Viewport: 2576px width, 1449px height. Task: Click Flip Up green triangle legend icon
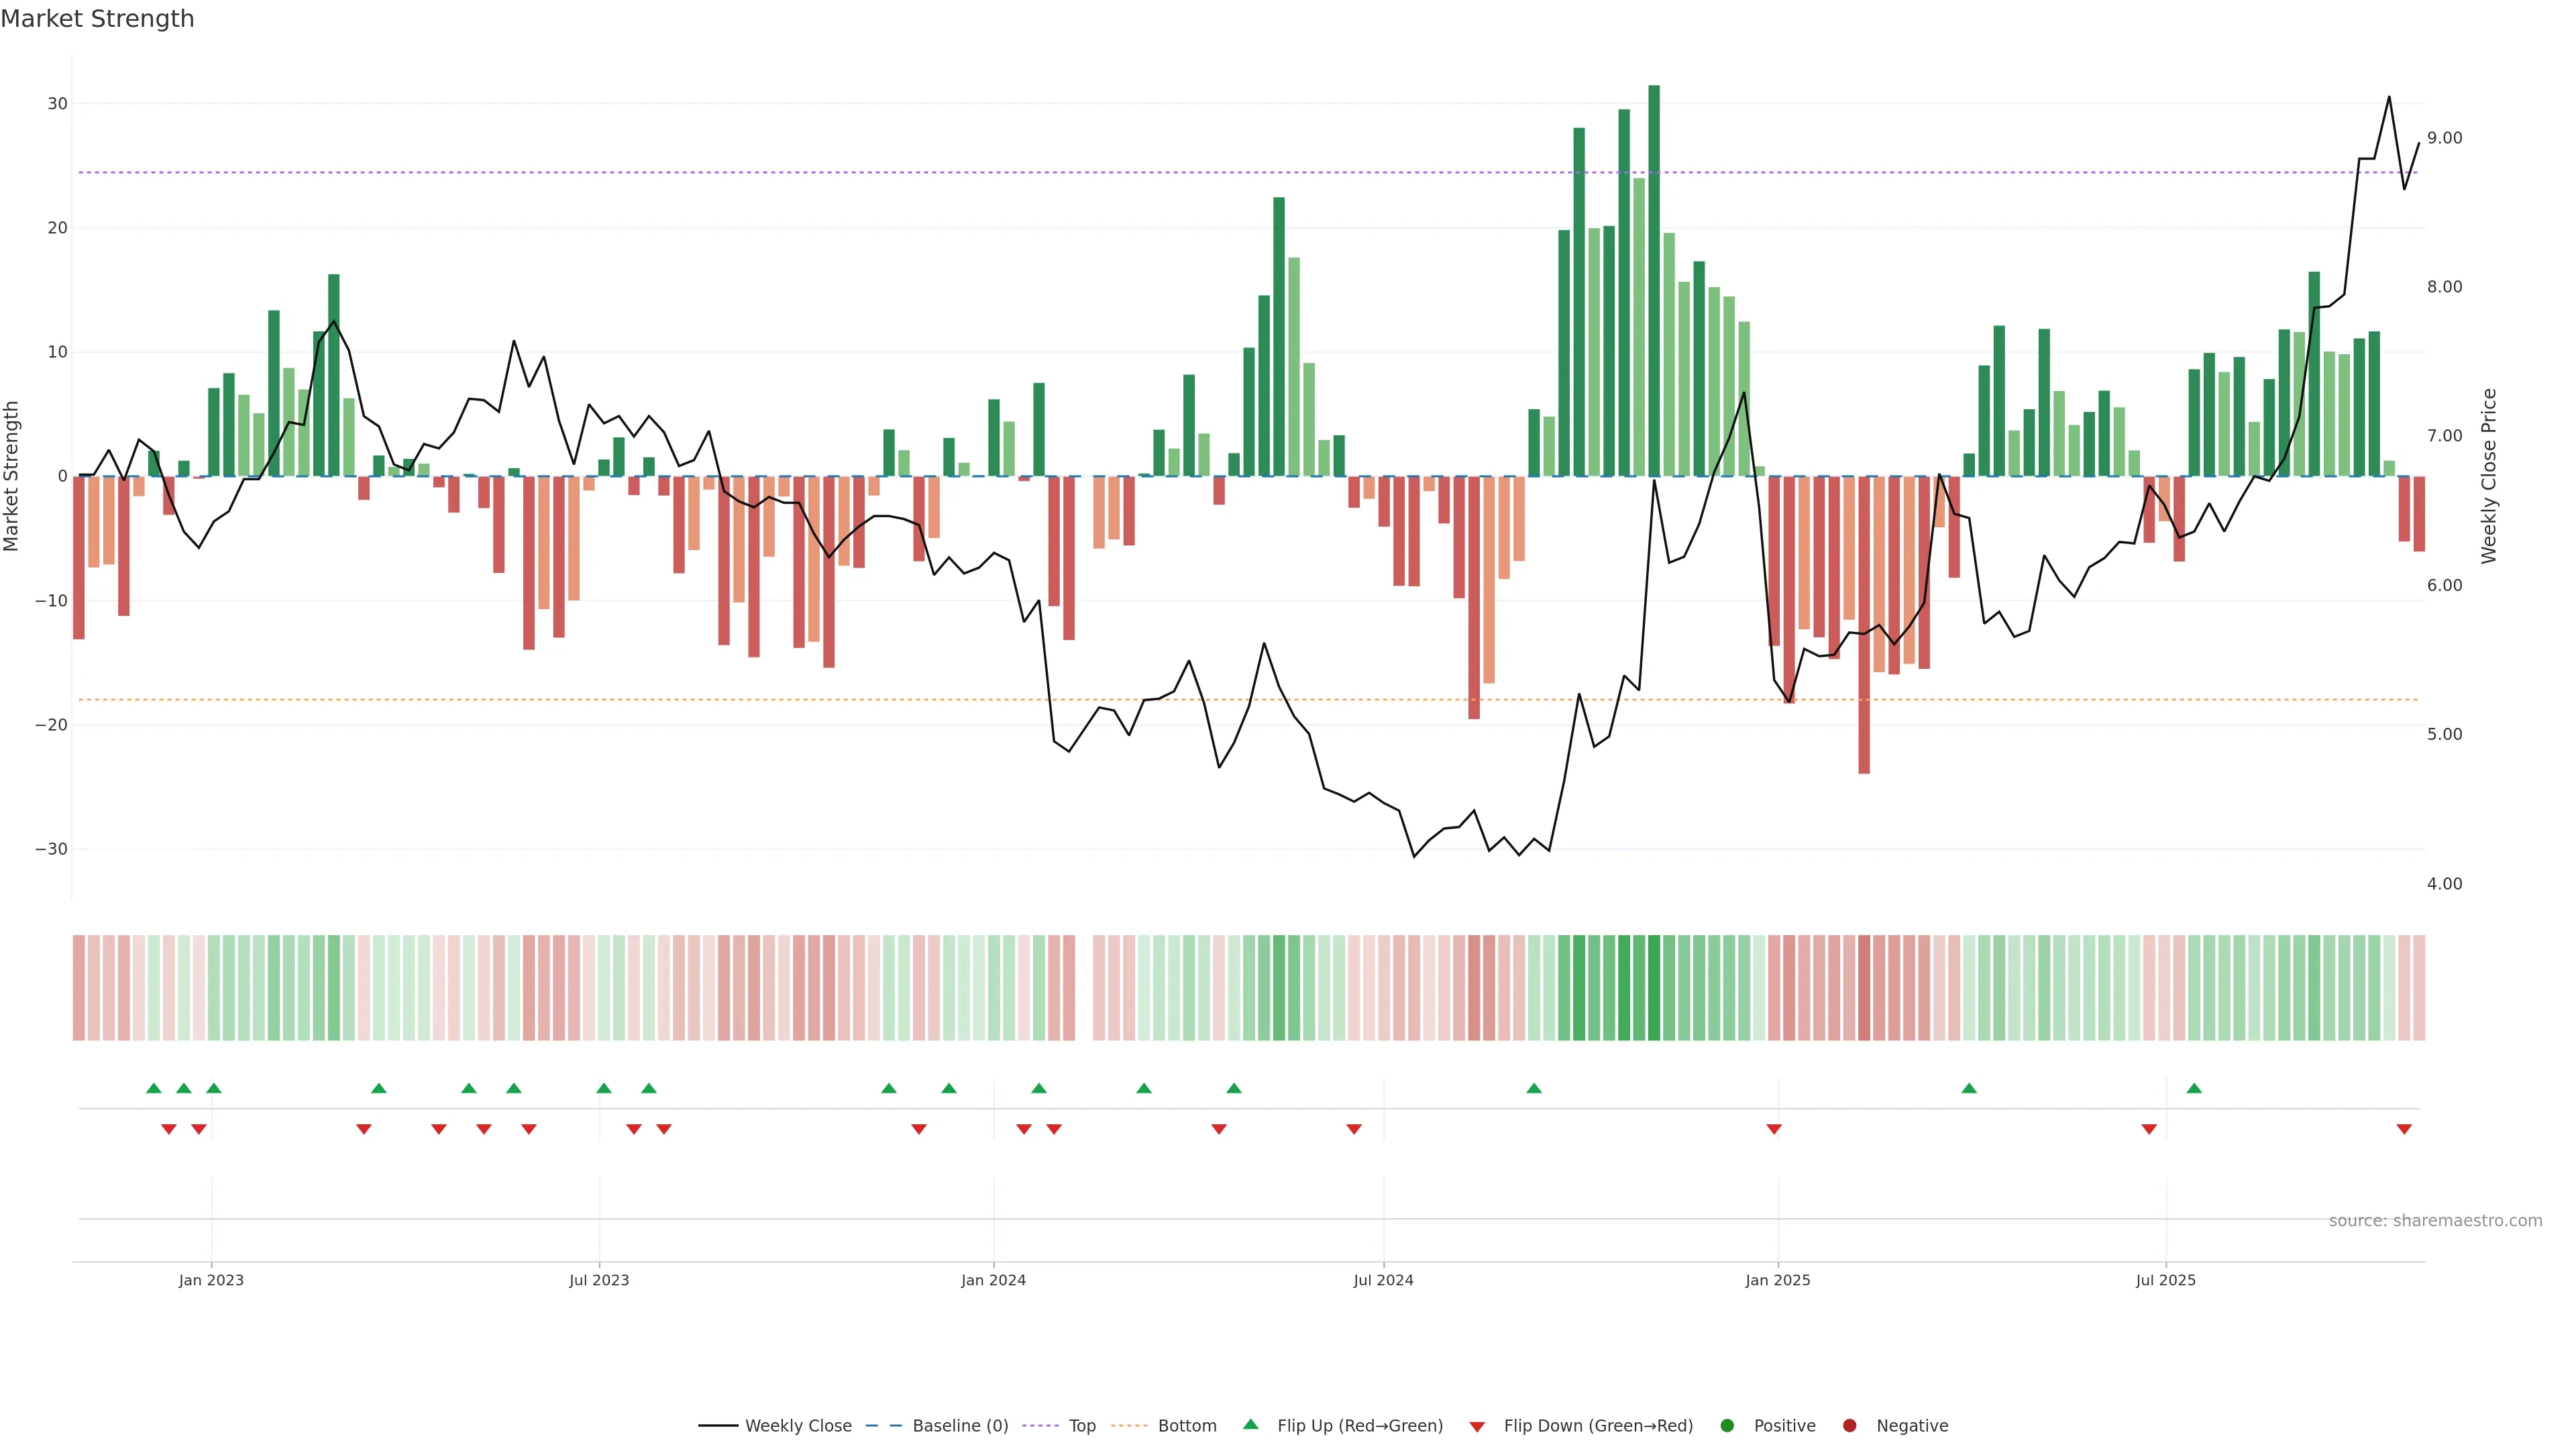coord(1250,1424)
